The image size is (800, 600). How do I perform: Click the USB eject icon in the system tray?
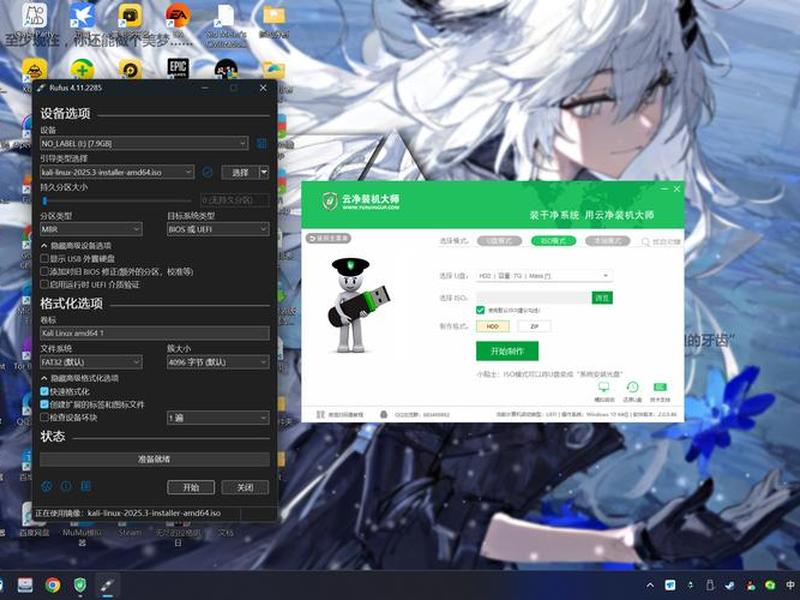[710, 585]
